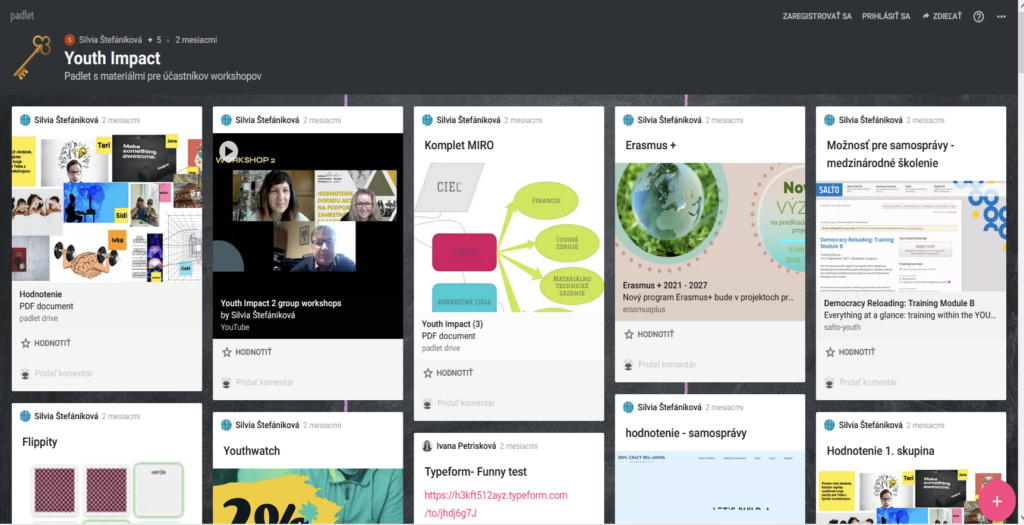Click the golden key padlet icon
Viewport: 1024px width, 525px height.
click(x=32, y=57)
